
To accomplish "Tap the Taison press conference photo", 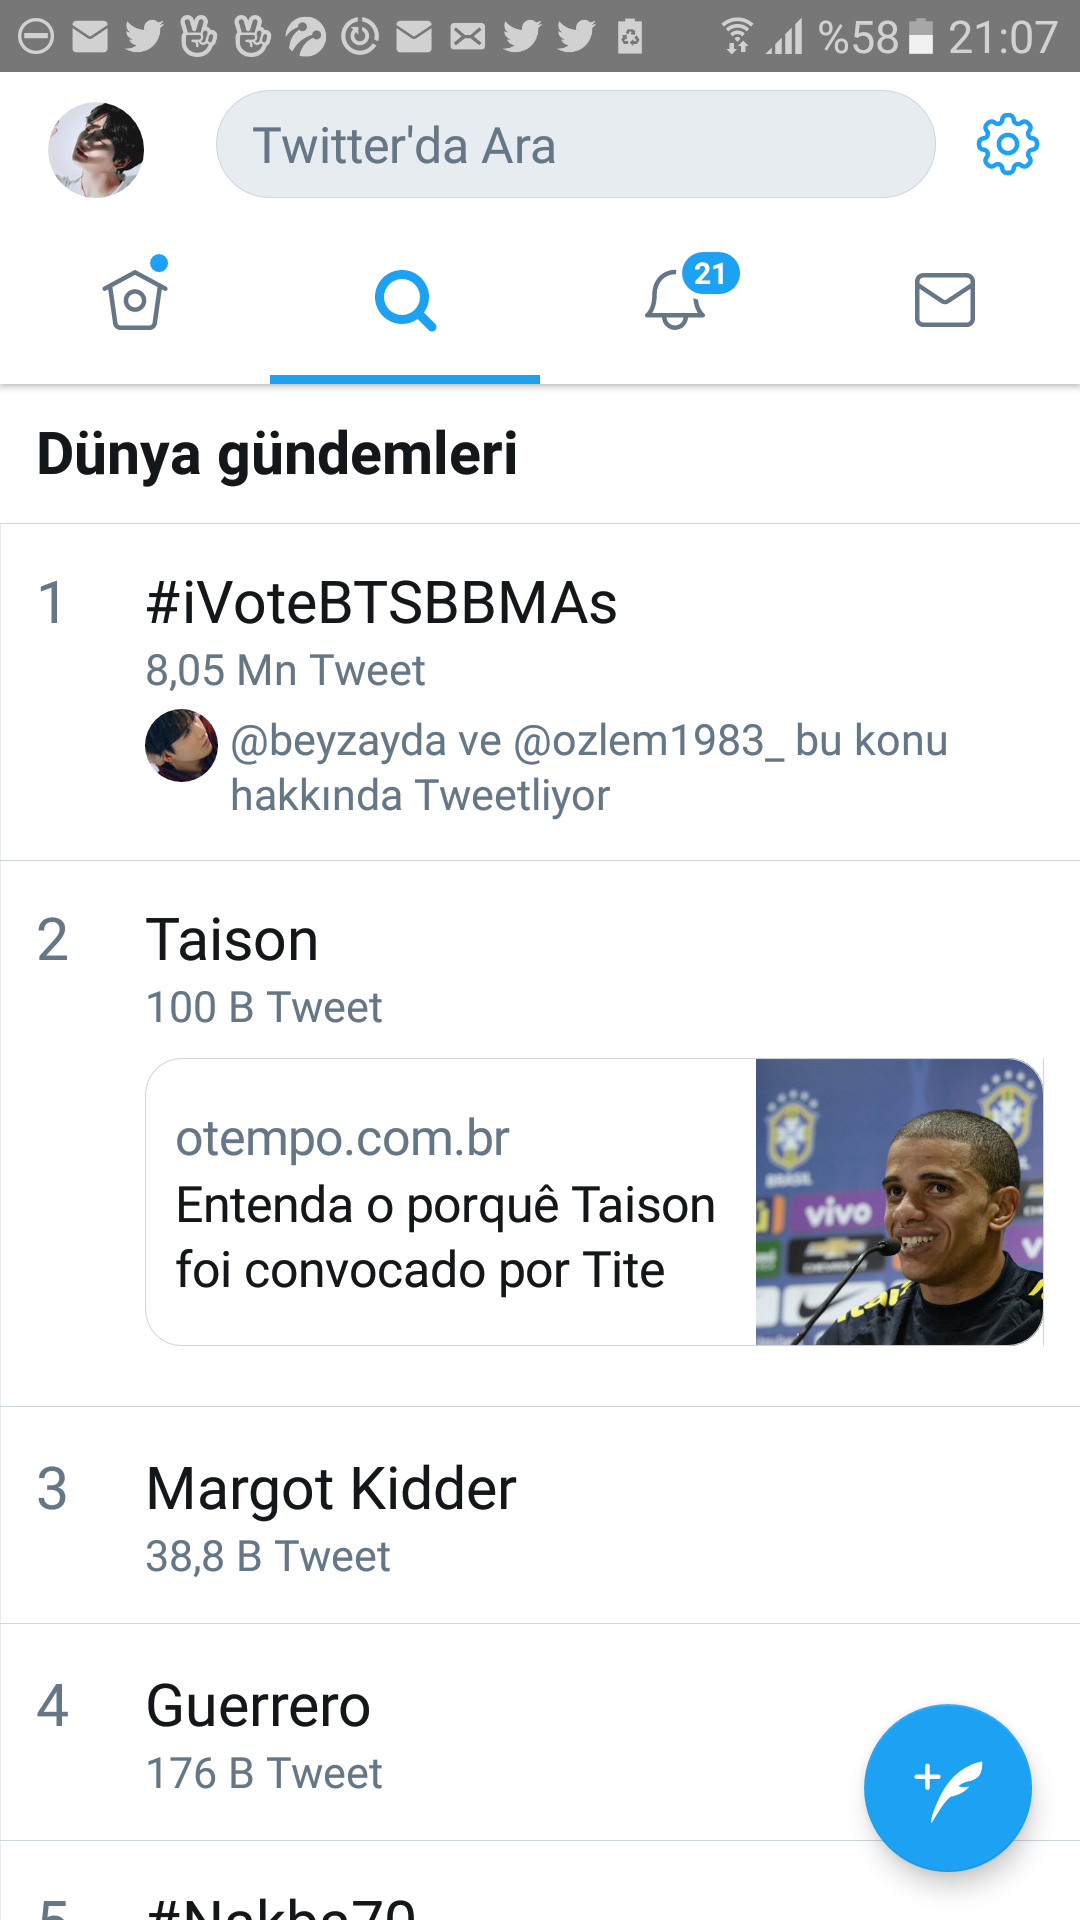I will click(898, 1202).
